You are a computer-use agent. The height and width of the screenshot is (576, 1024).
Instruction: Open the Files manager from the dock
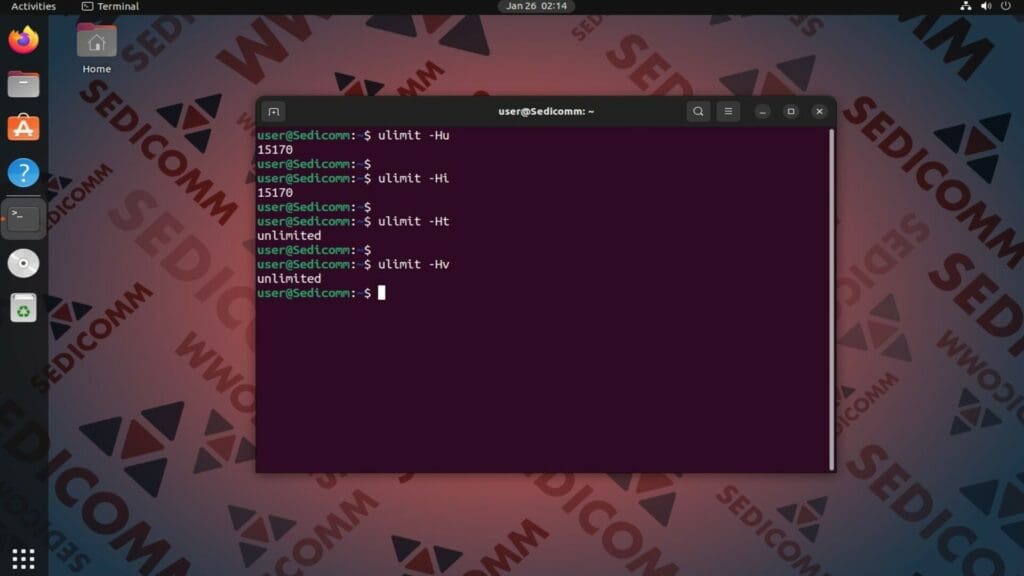24,84
